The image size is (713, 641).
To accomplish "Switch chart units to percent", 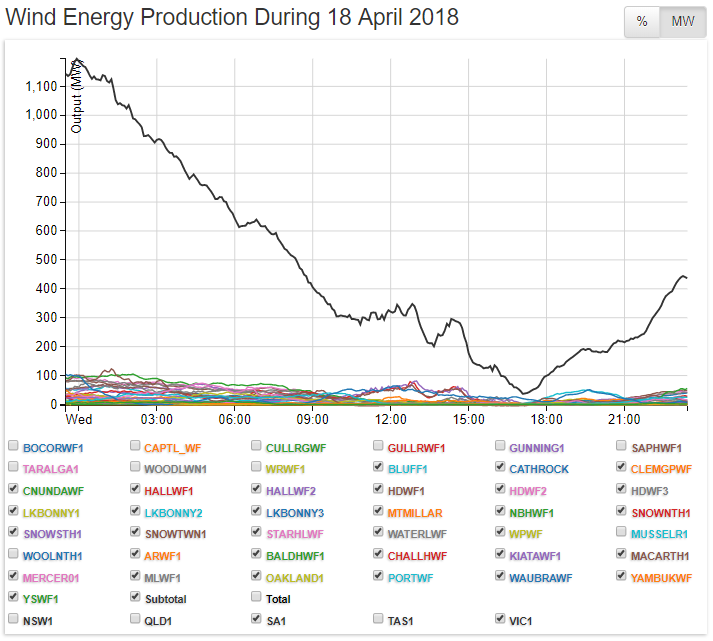I will click(642, 22).
